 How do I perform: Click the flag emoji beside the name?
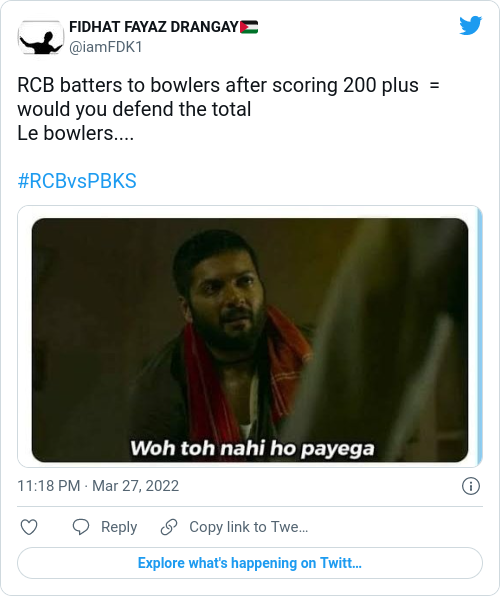coord(249,27)
